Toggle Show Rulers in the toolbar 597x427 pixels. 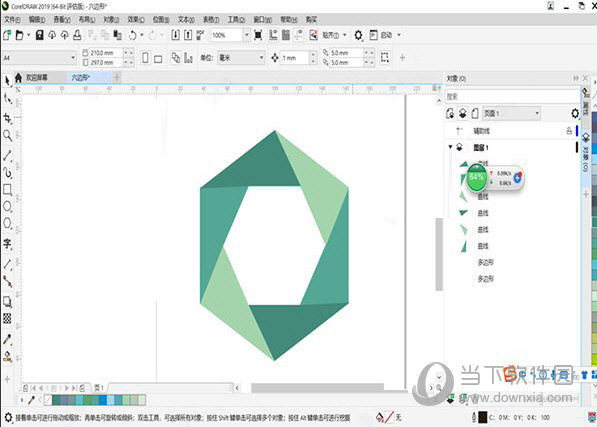pyautogui.click(x=273, y=35)
